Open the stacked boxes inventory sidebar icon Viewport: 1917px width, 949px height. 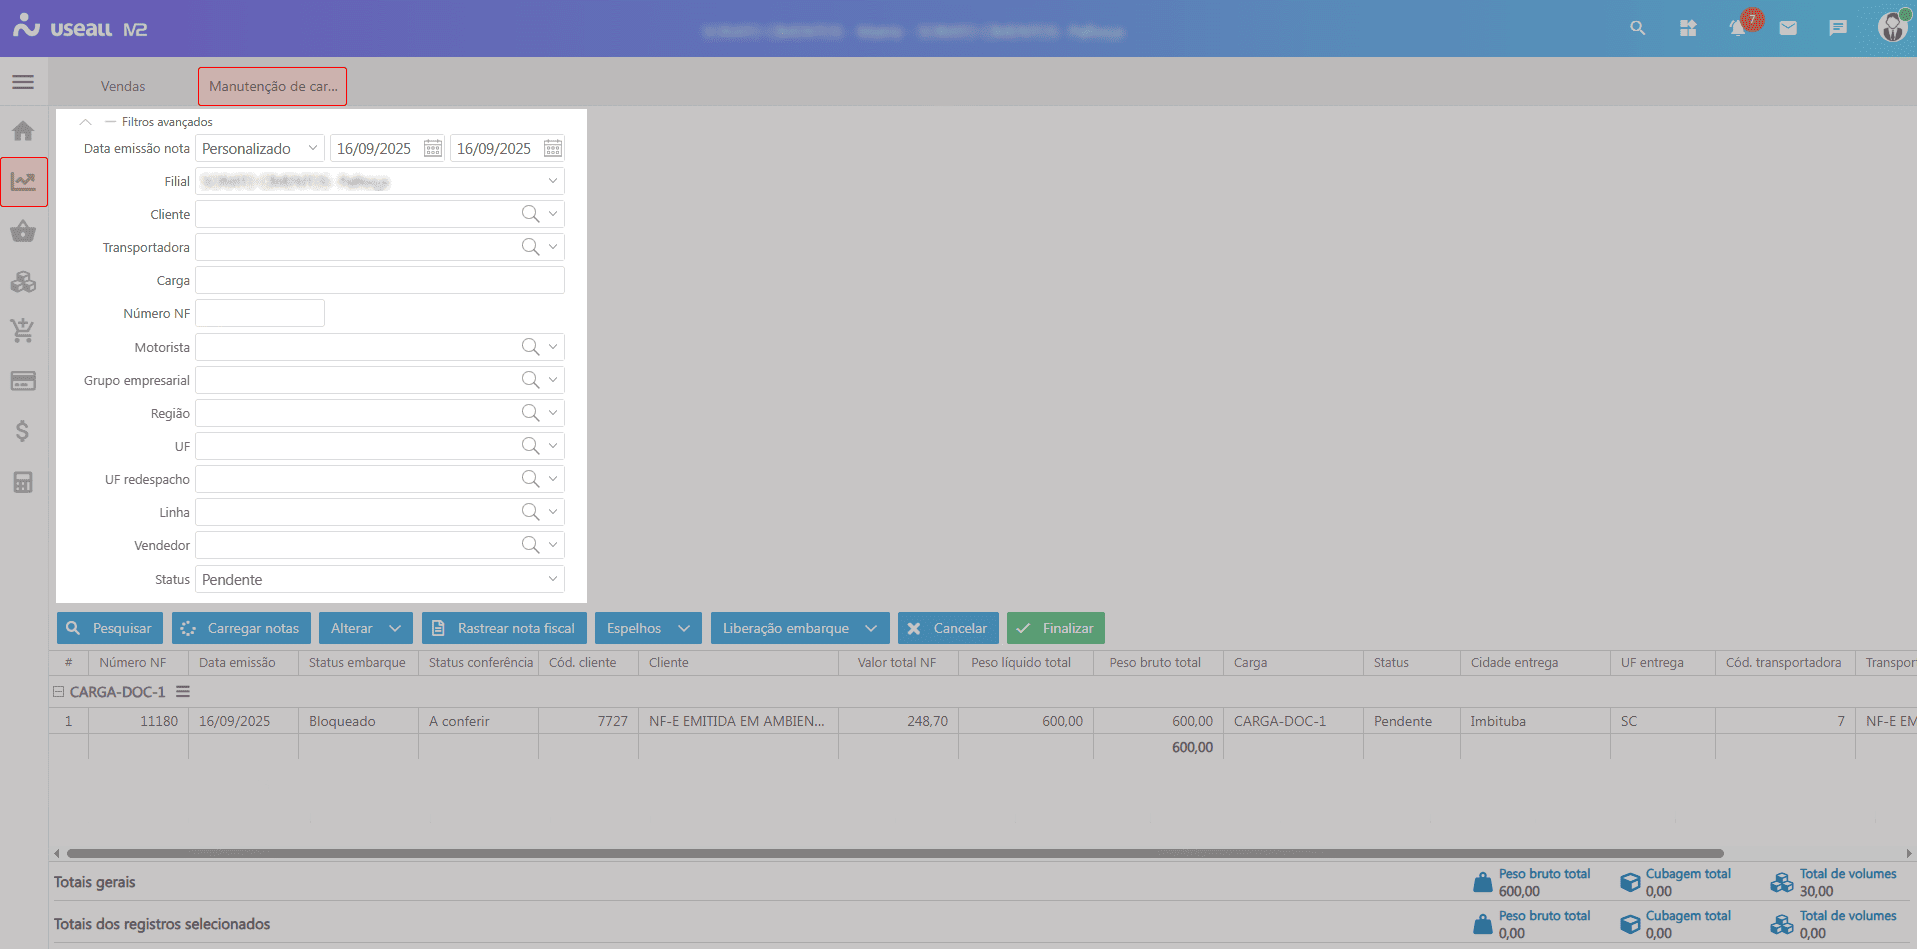point(23,282)
